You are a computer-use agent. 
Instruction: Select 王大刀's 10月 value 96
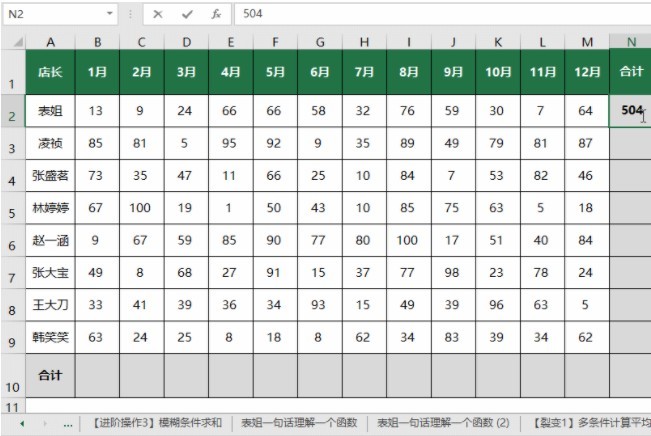tap(498, 305)
